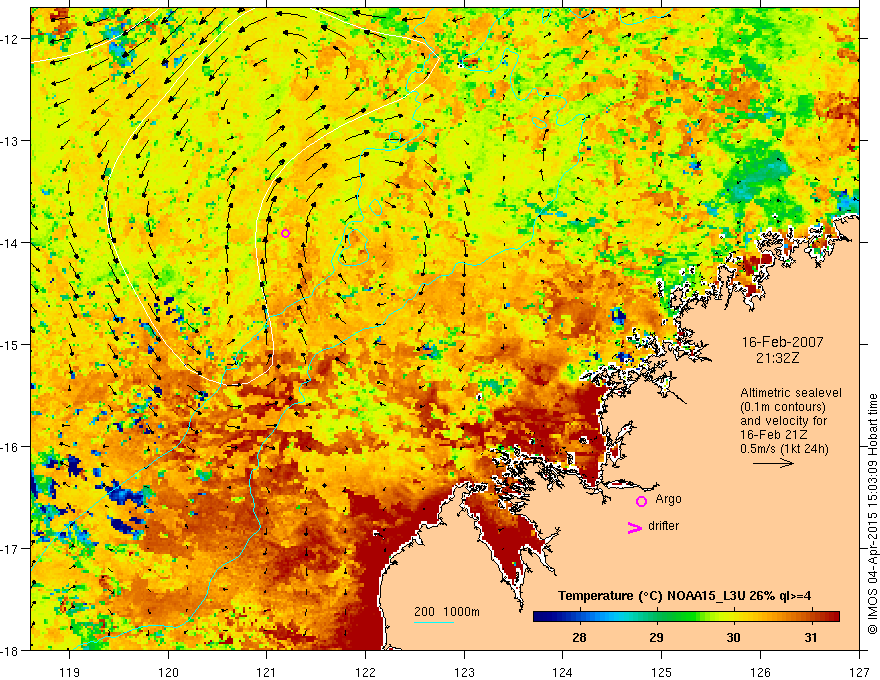
Task: Click latitude axis label -18
Action: 11,650
